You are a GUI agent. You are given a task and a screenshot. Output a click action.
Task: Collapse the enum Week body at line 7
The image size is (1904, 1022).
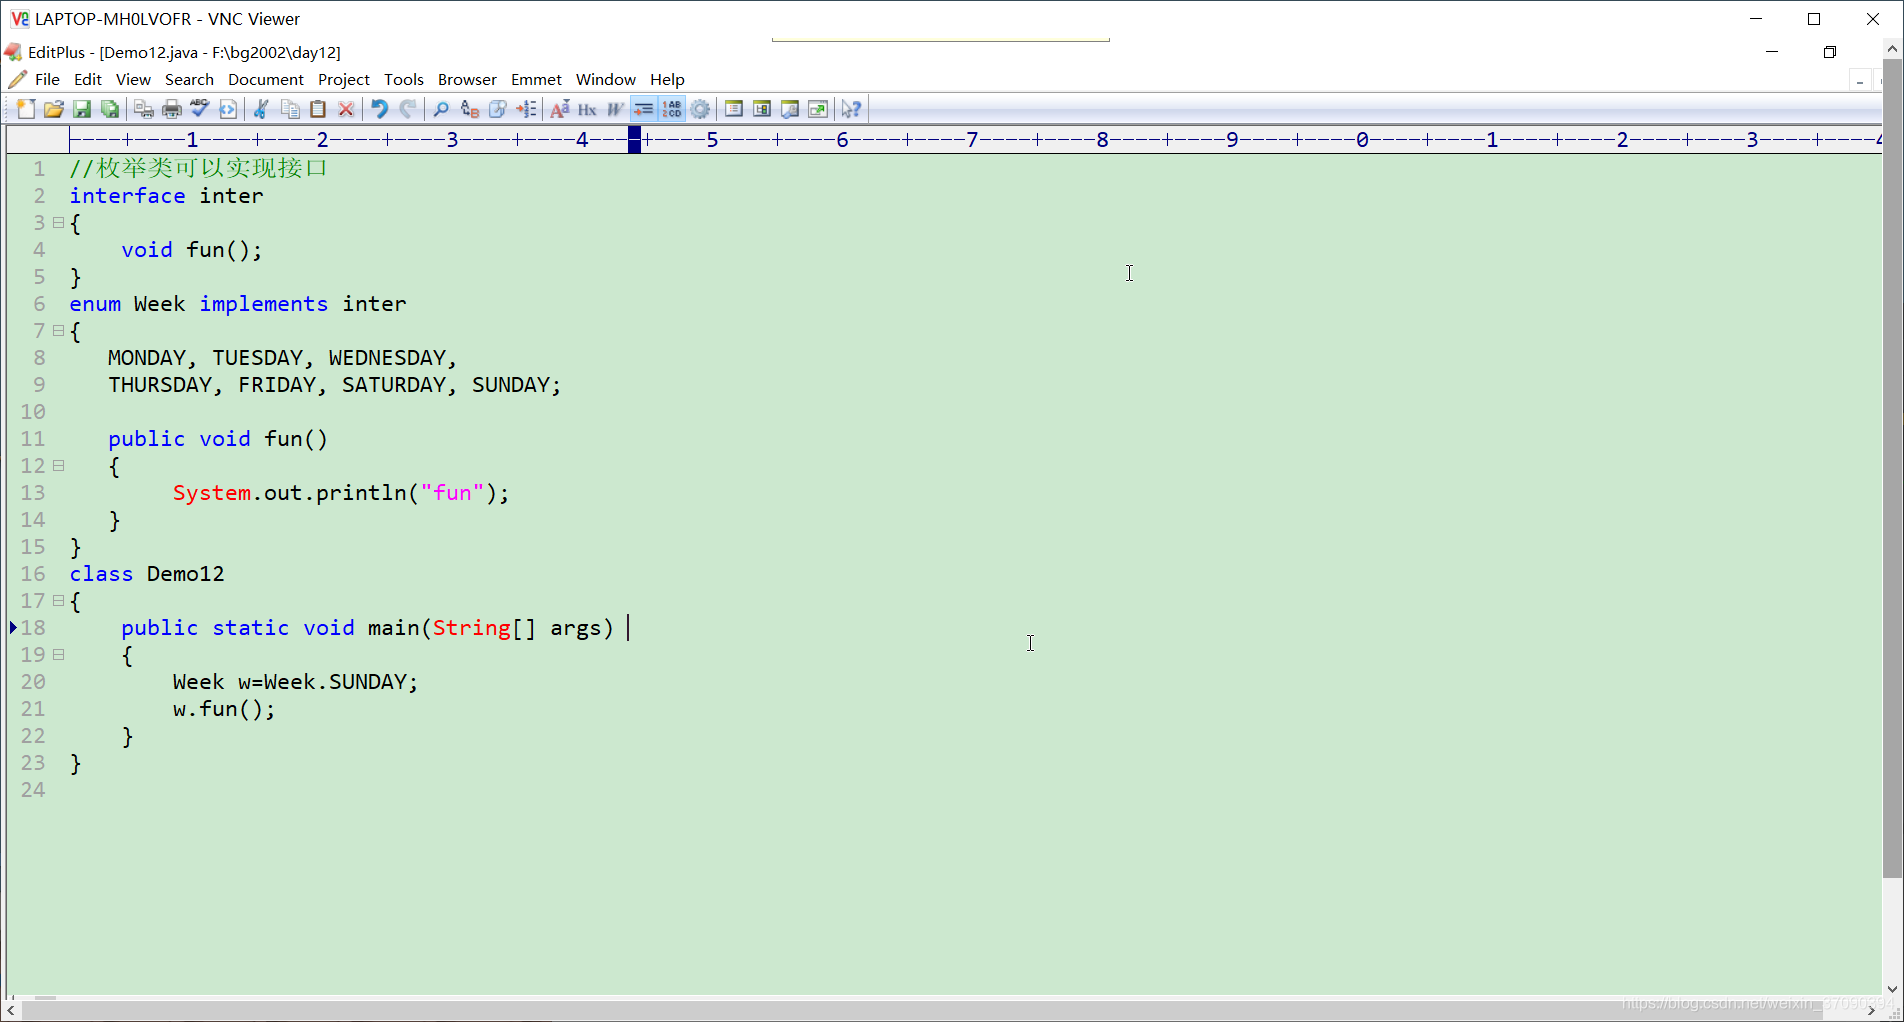59,330
